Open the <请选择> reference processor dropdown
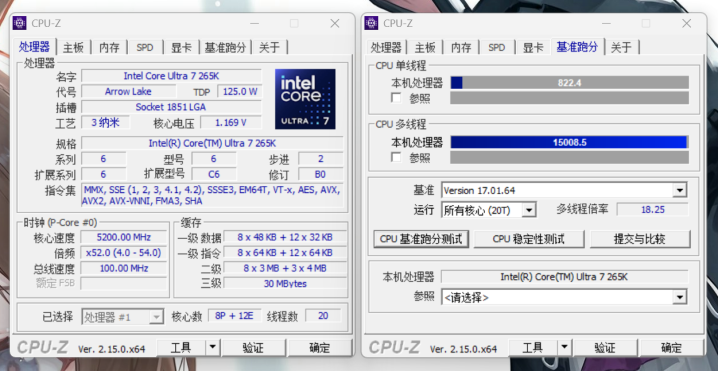Screen dimensions: 718x371 click(680, 298)
